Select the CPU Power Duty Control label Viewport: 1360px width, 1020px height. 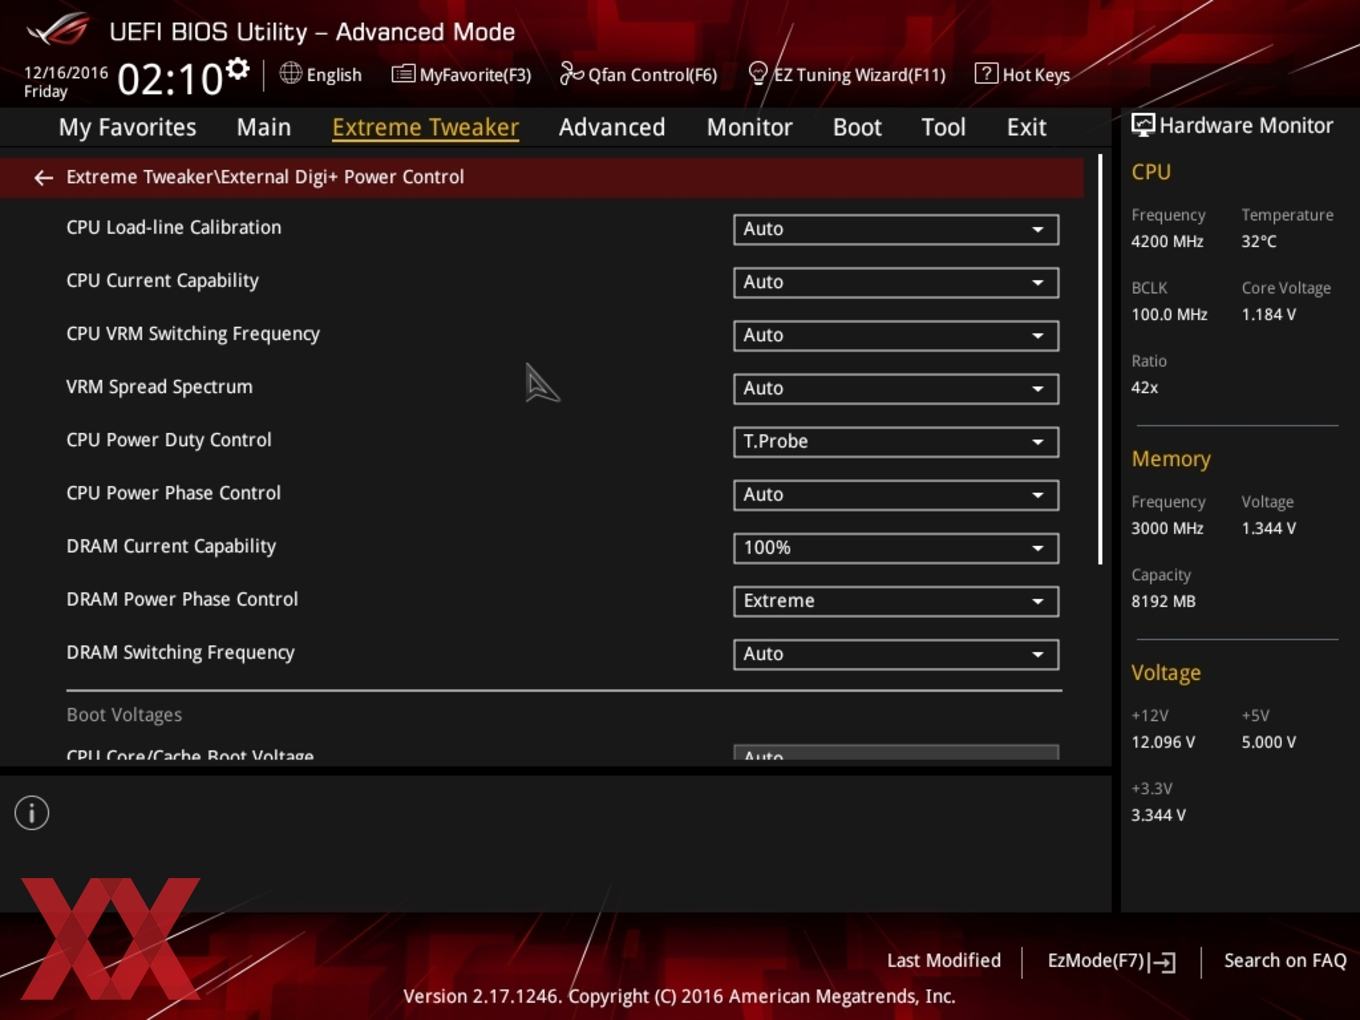click(169, 440)
